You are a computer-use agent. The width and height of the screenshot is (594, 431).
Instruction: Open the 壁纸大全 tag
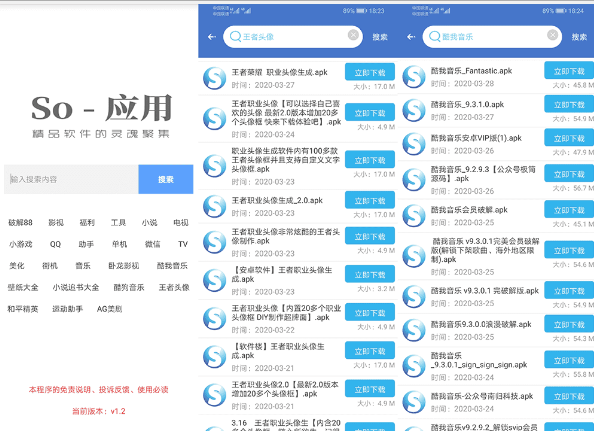pos(23,287)
